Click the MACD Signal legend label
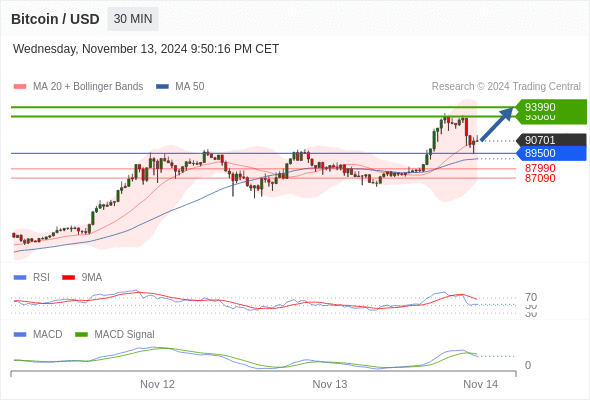Image resolution: width=590 pixels, height=400 pixels. point(124,335)
